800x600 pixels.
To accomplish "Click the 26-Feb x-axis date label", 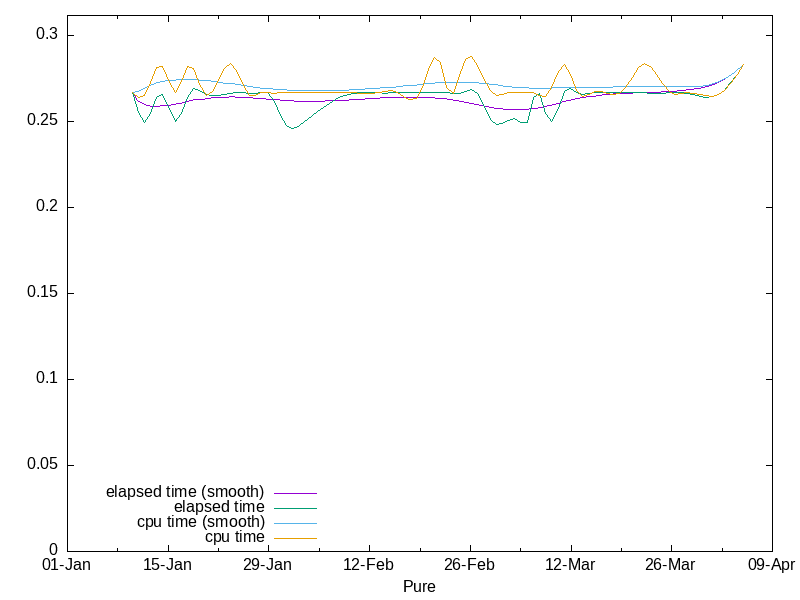I will click(469, 565).
